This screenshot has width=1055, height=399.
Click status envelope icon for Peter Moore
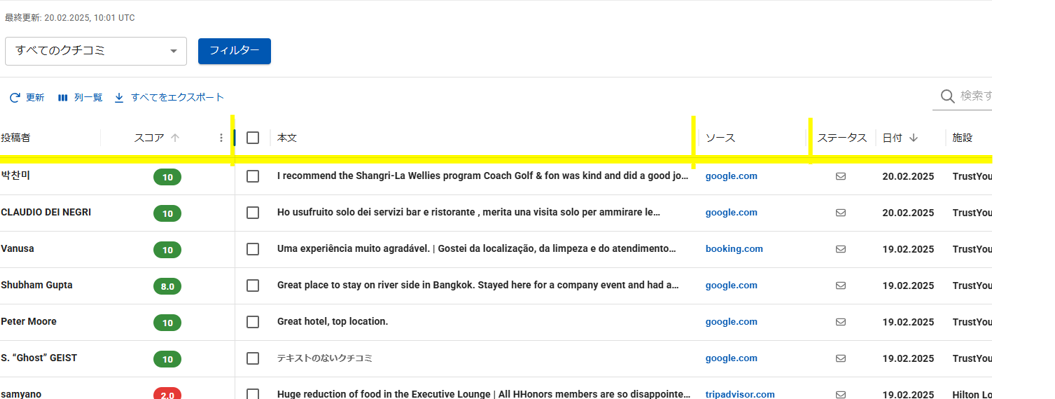[x=840, y=322]
